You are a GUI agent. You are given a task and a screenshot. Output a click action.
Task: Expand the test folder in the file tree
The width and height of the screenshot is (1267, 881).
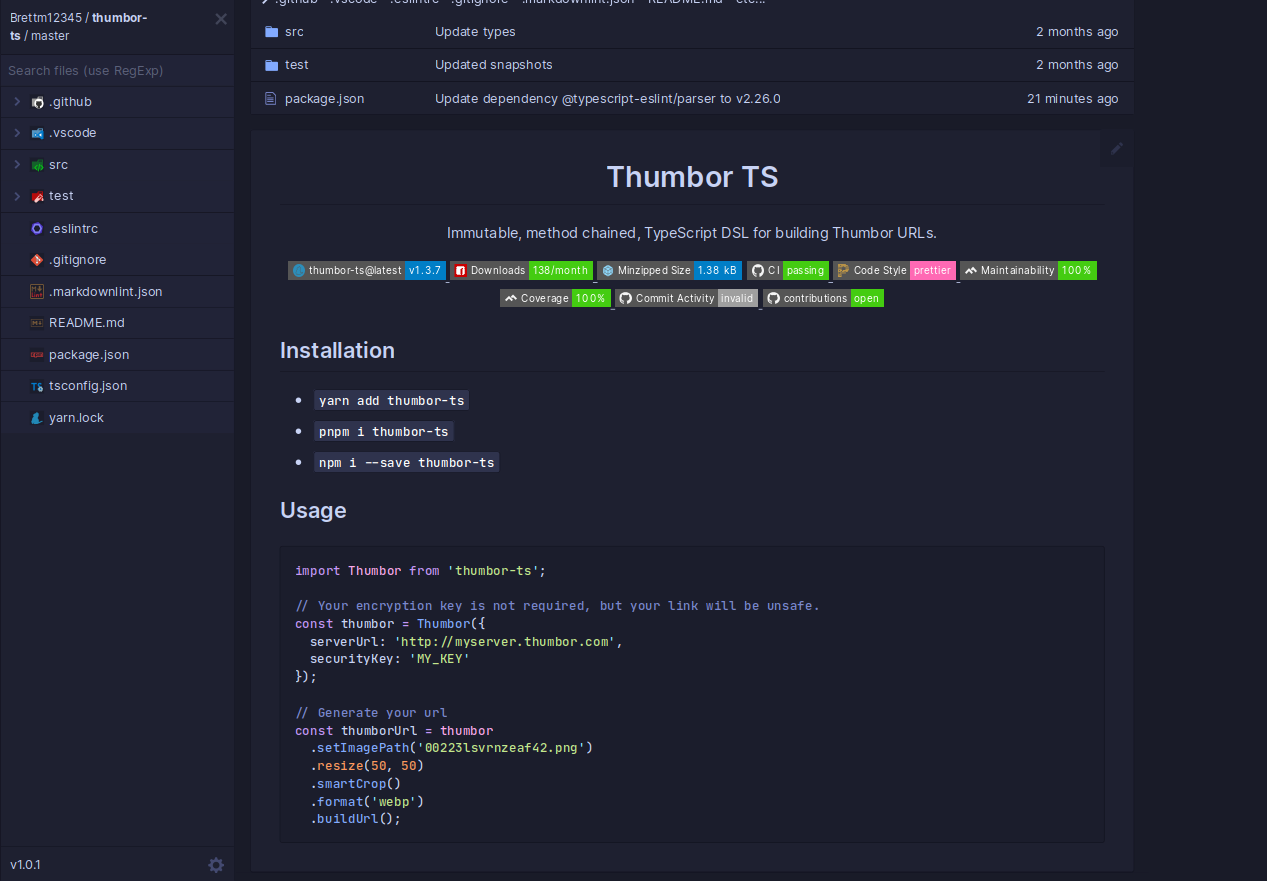[x=16, y=195]
